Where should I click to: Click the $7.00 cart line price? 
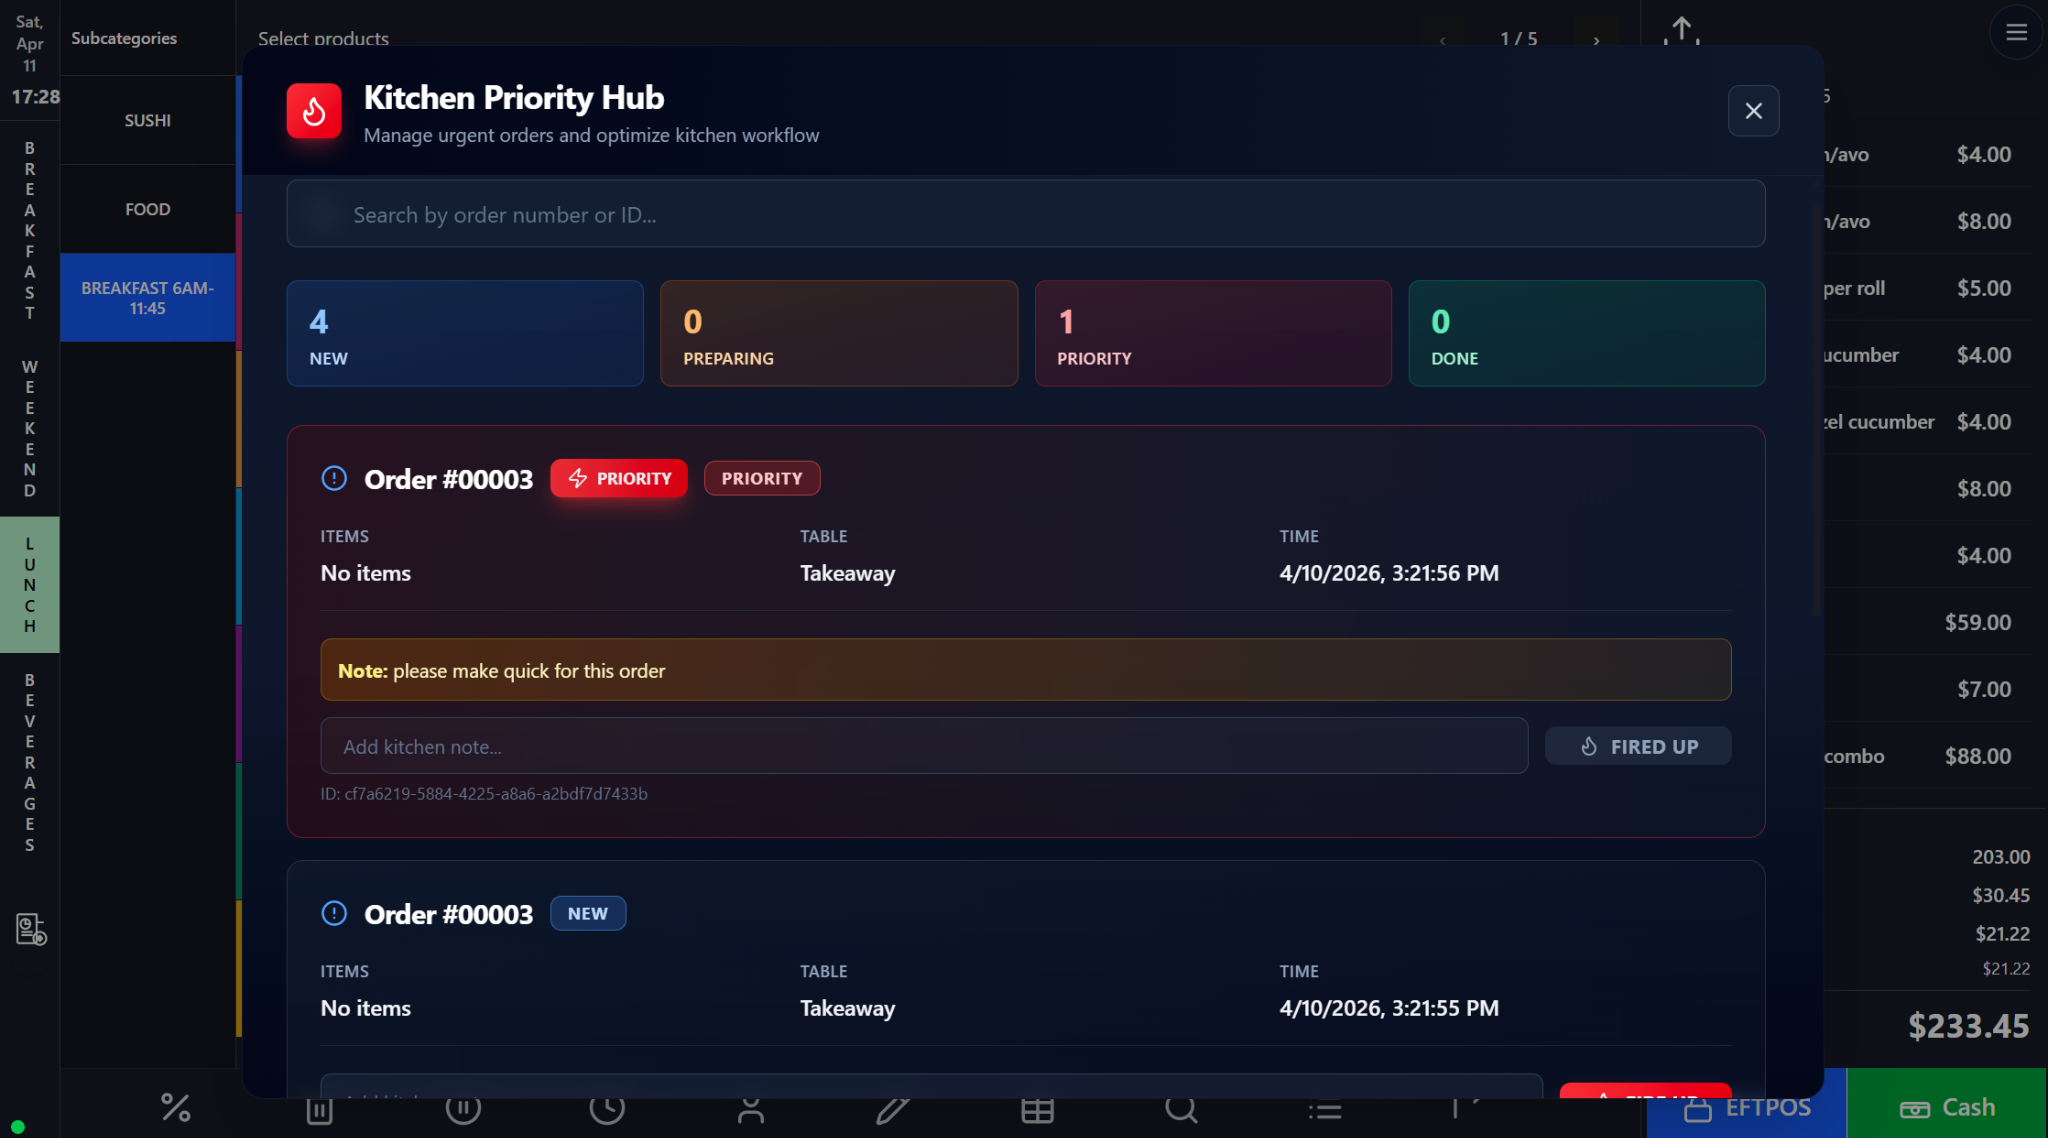[1984, 689]
